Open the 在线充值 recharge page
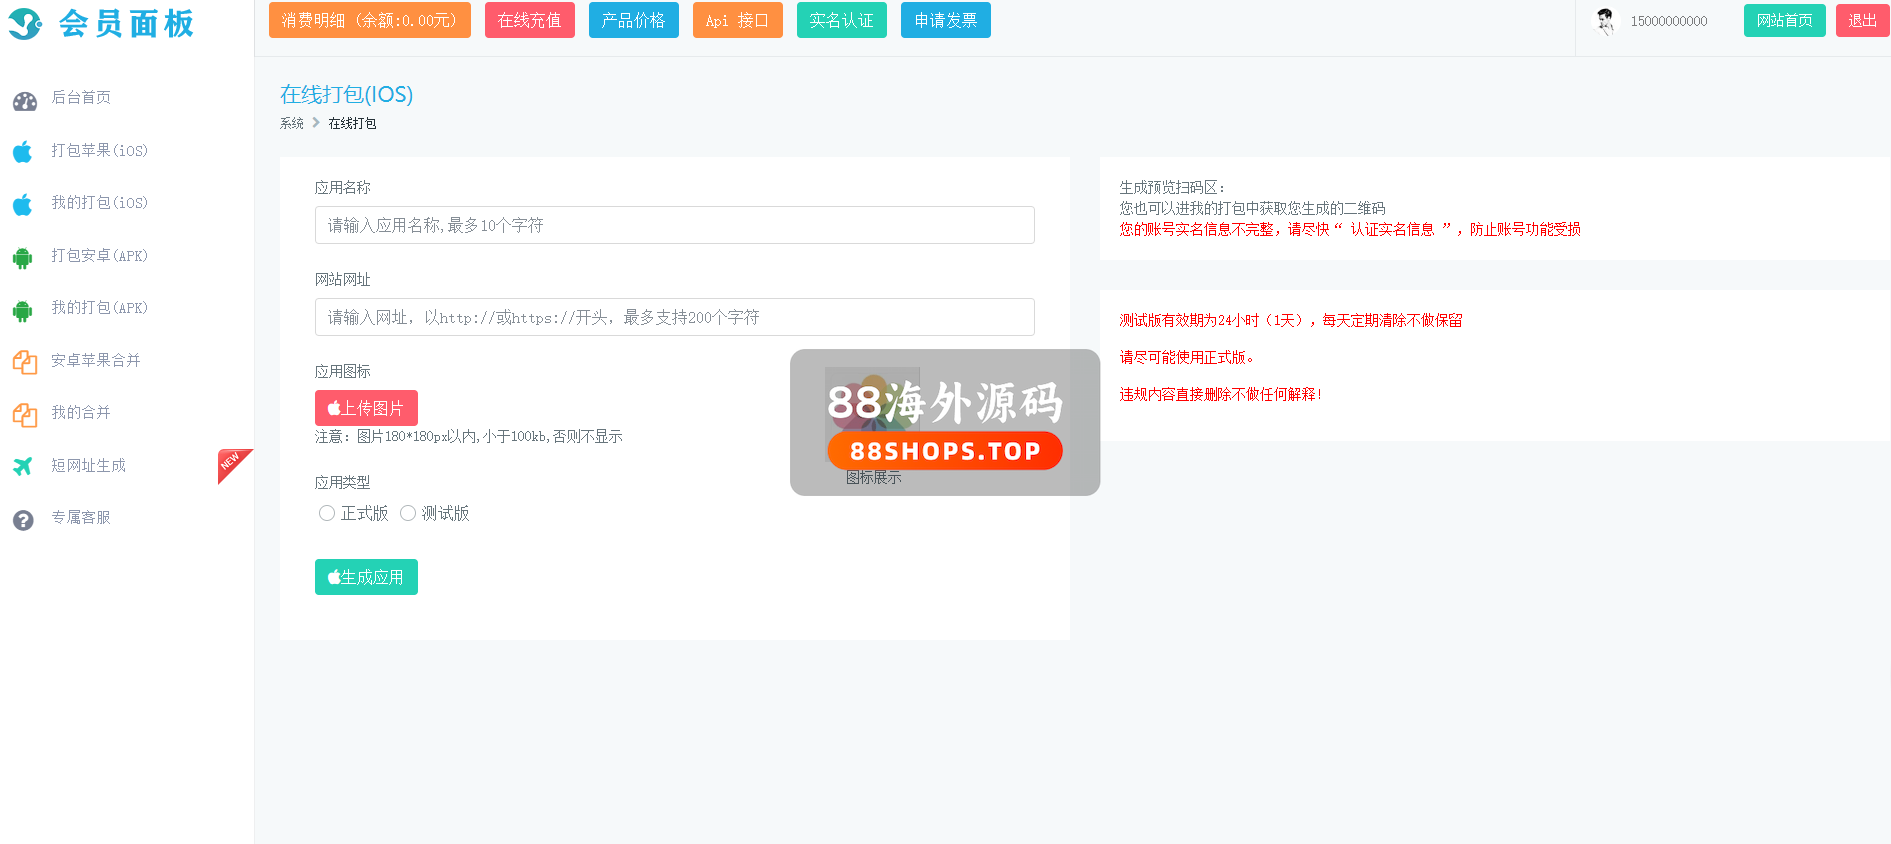Screen dimensions: 1891x844 pyautogui.click(x=529, y=20)
